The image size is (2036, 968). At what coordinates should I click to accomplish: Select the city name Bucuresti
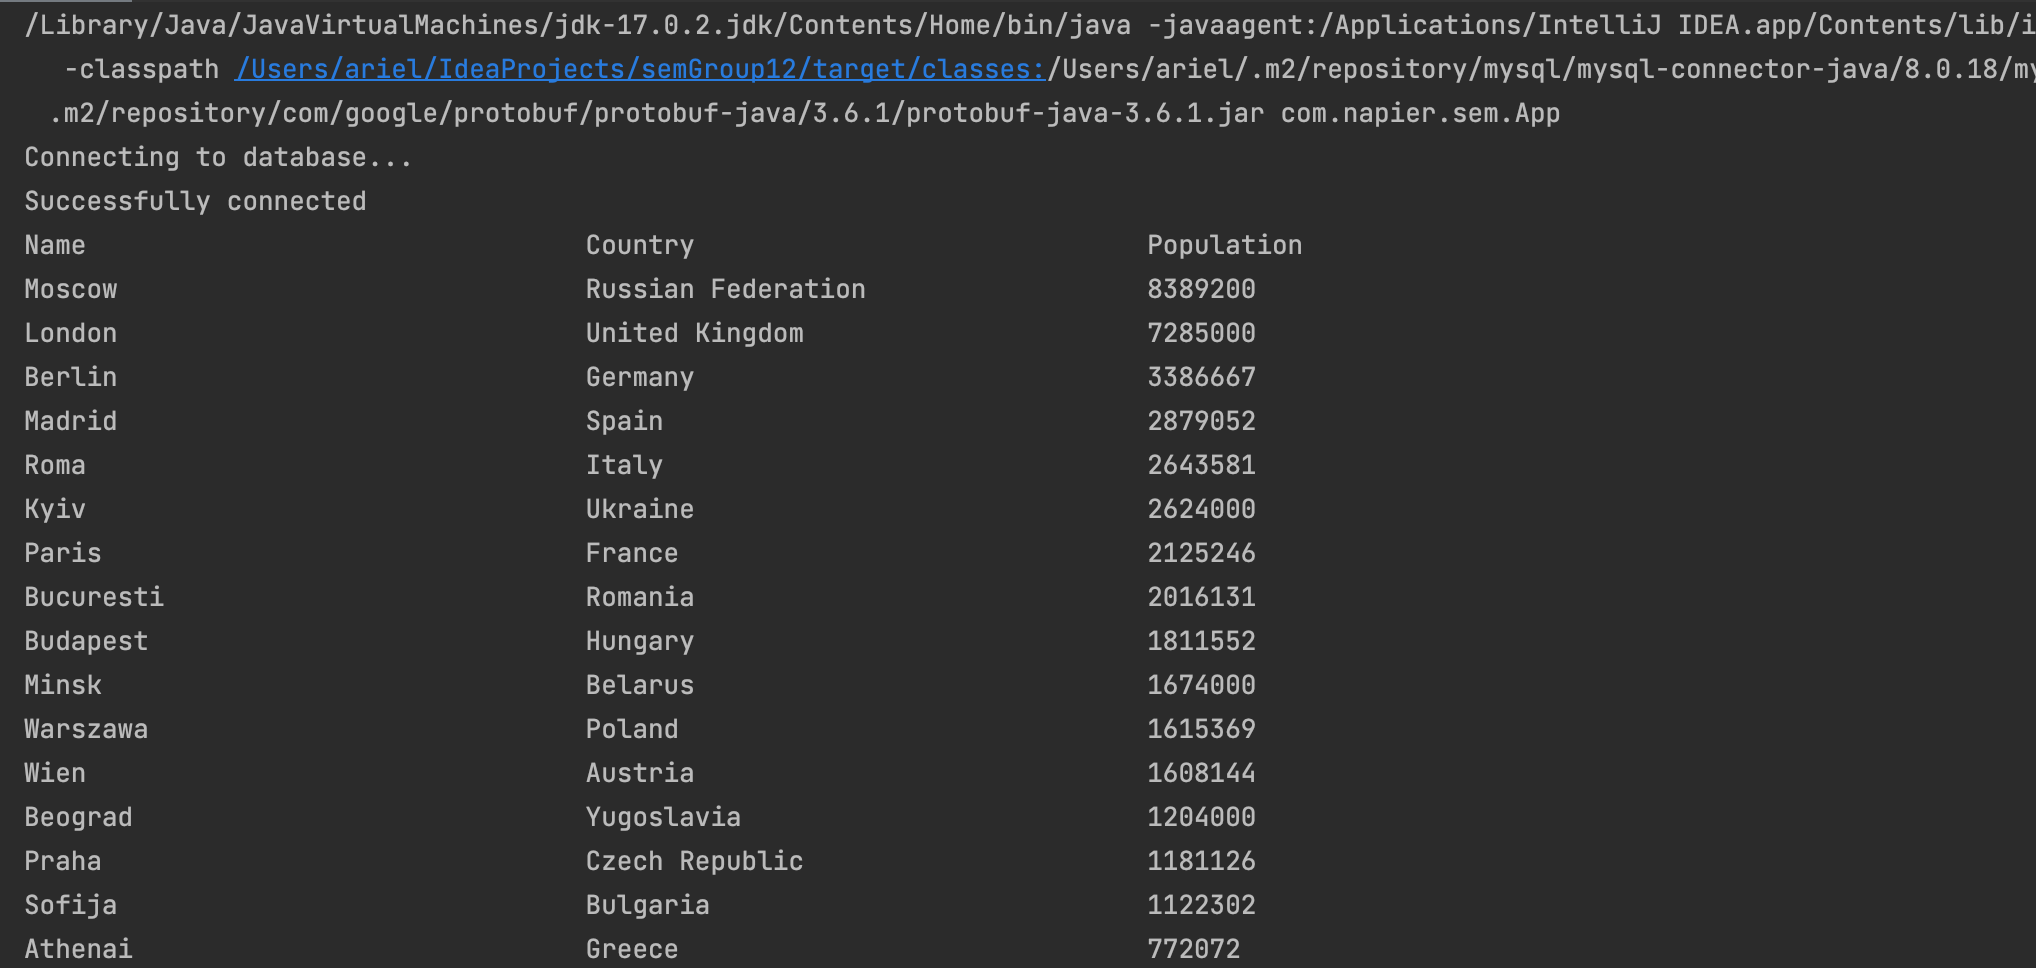tap(94, 597)
